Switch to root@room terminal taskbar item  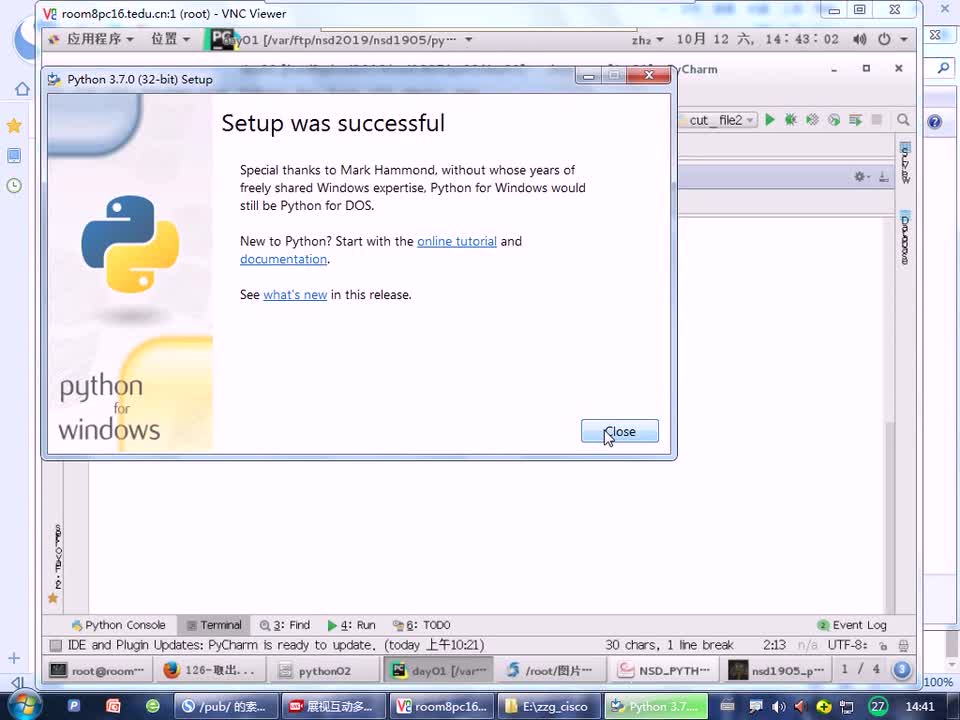coord(96,670)
